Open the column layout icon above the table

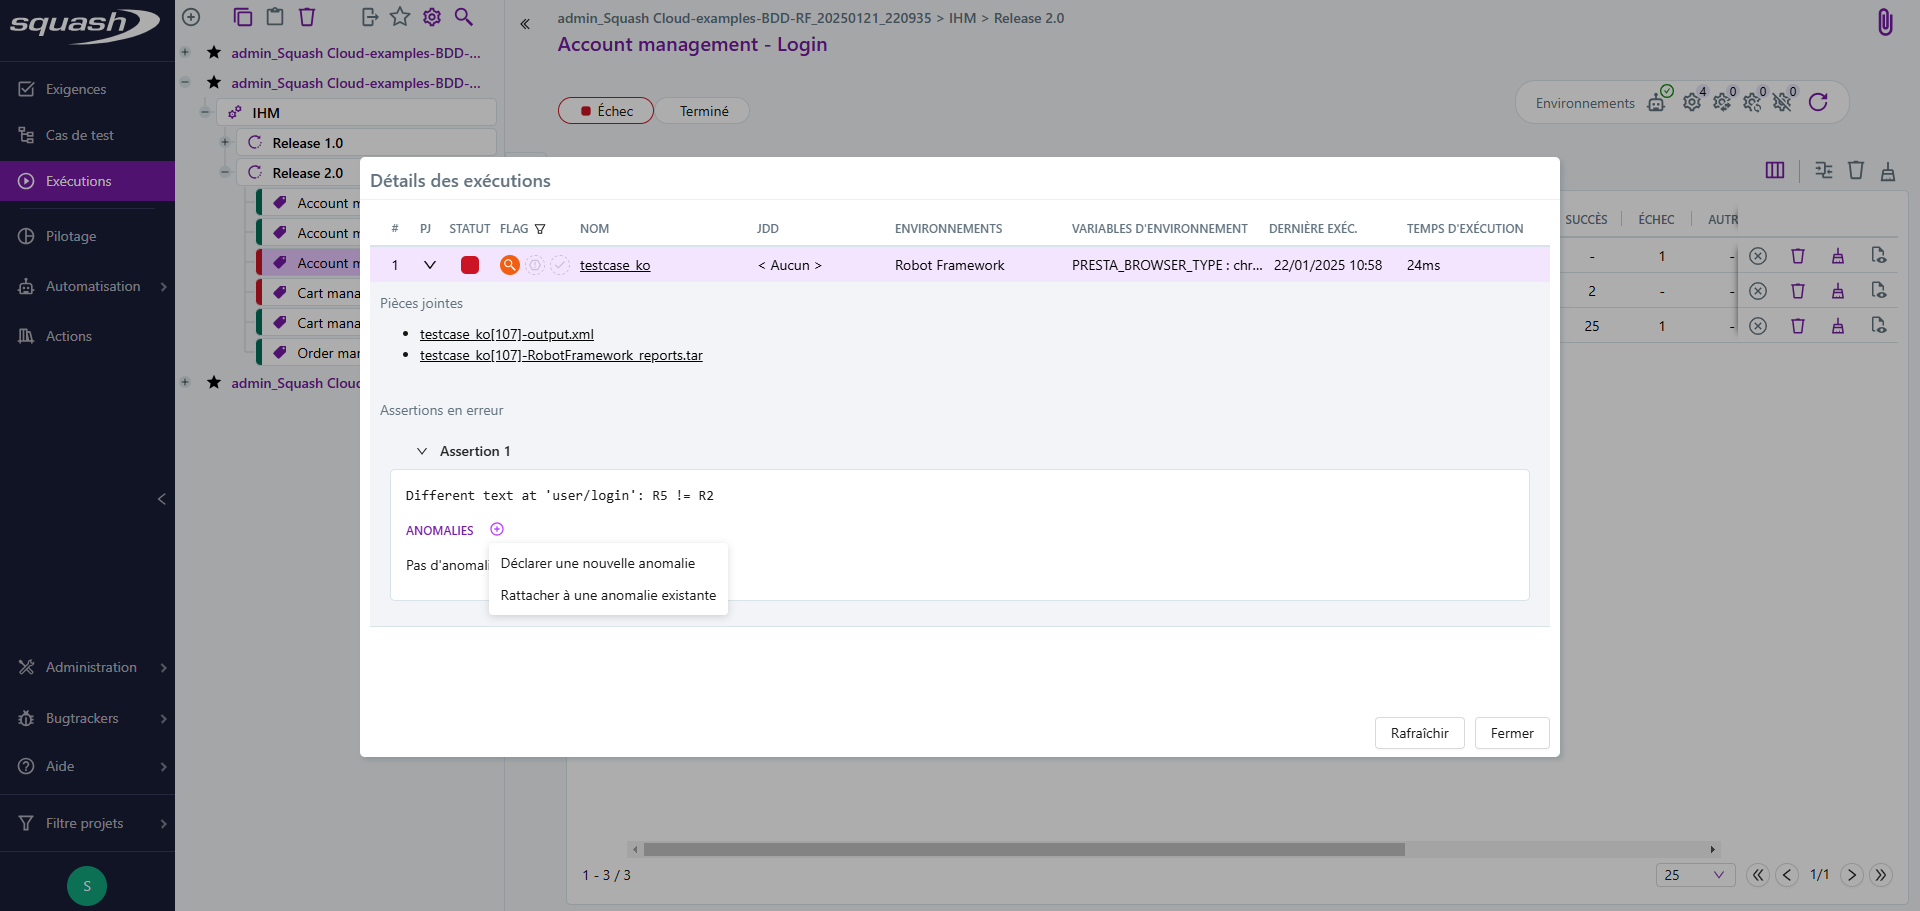pos(1775,170)
